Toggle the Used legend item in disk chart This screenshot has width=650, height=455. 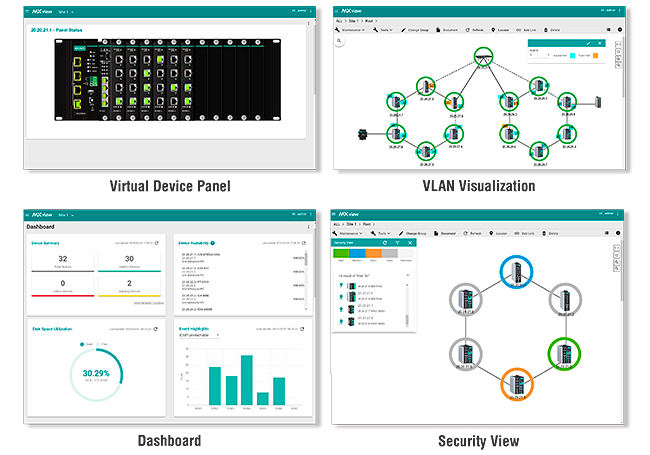tap(86, 344)
